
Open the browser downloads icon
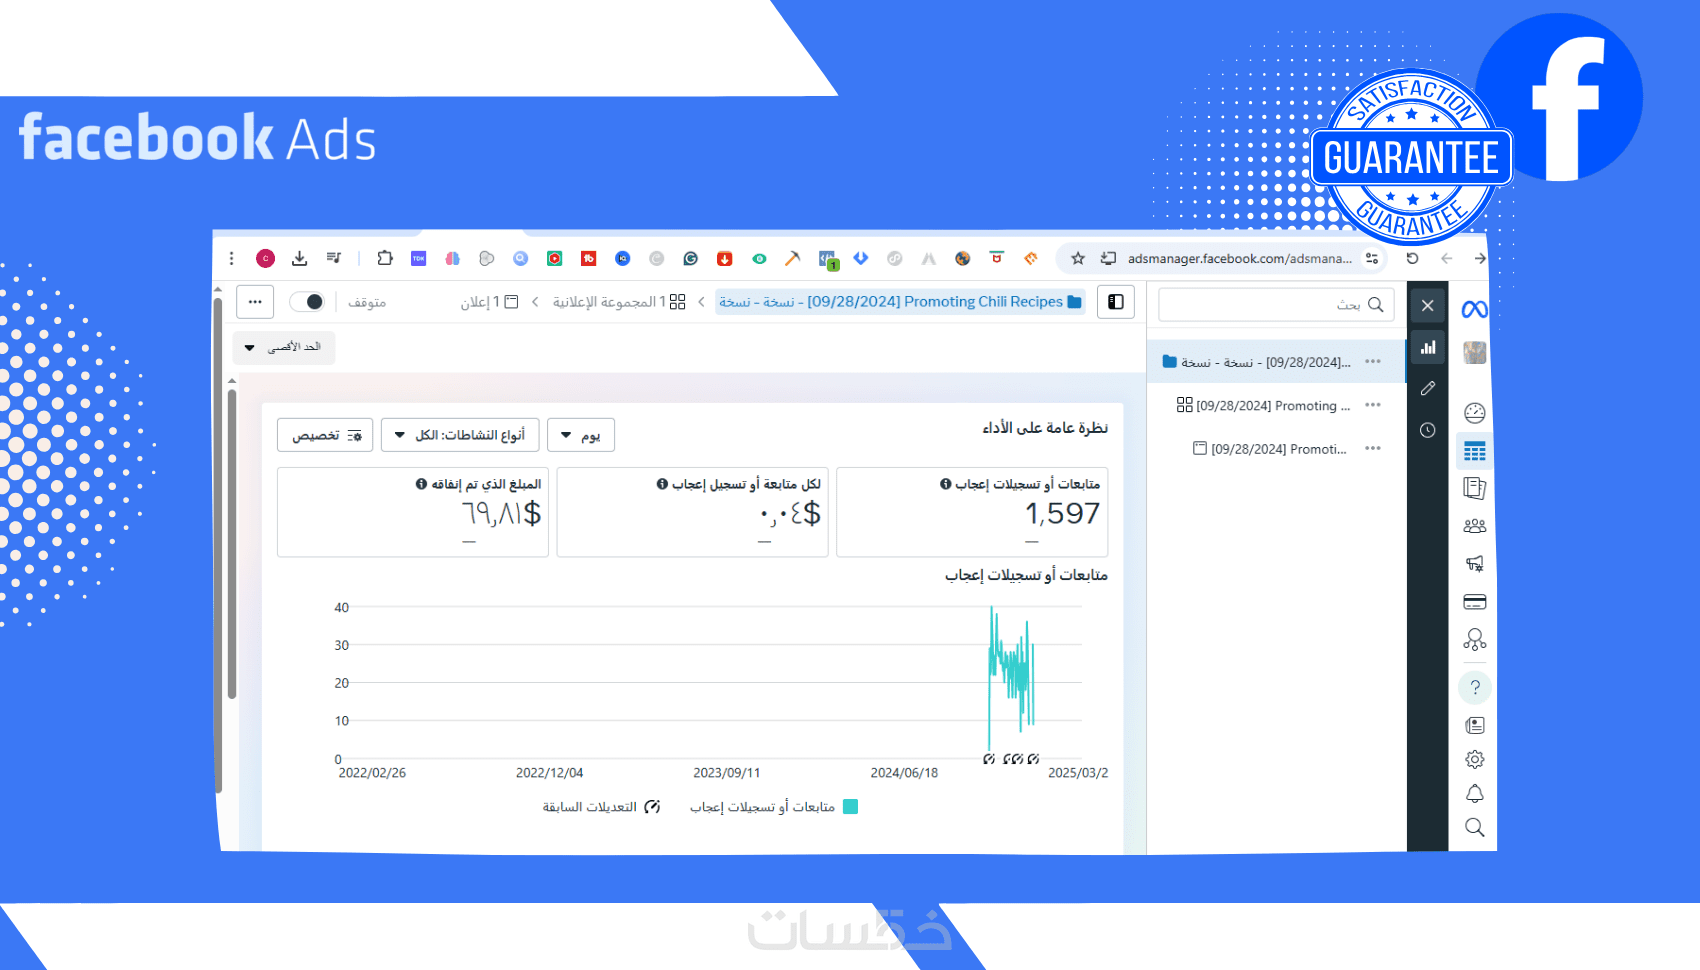coord(299,258)
